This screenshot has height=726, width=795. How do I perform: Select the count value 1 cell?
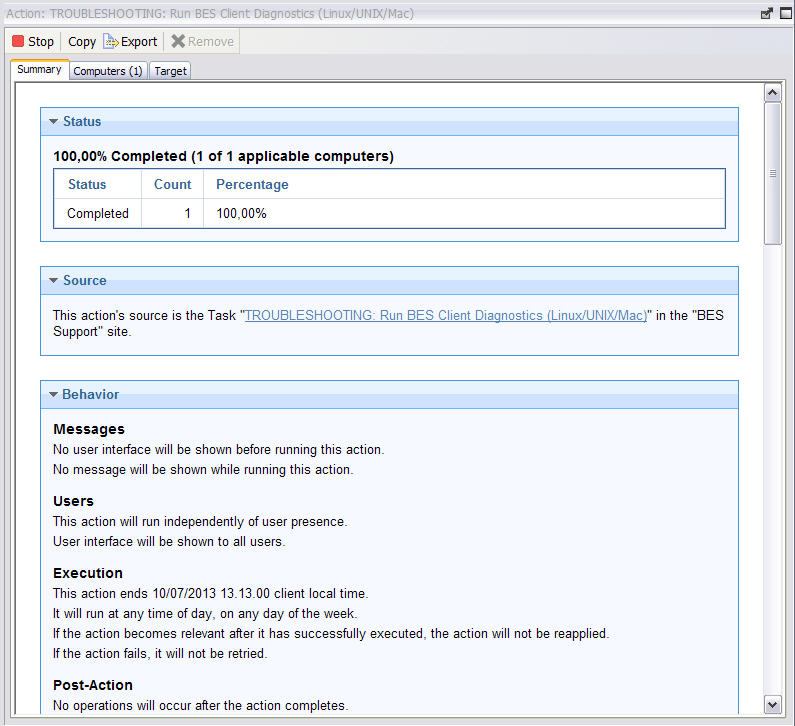pos(172,213)
